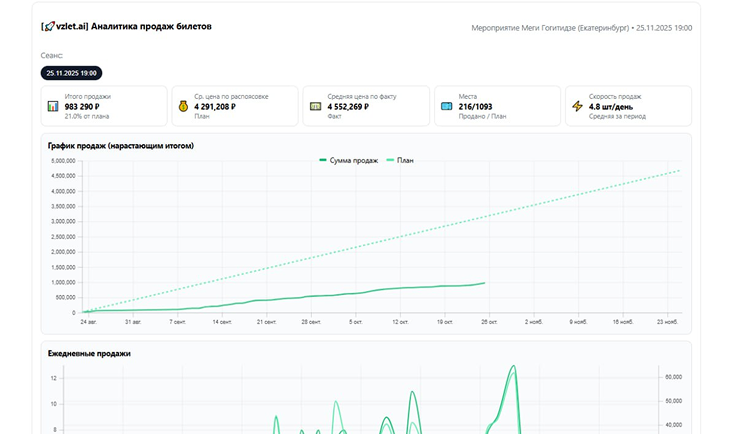Click the rocket logo icon in header
The height and width of the screenshot is (434, 739).
[x=49, y=27]
